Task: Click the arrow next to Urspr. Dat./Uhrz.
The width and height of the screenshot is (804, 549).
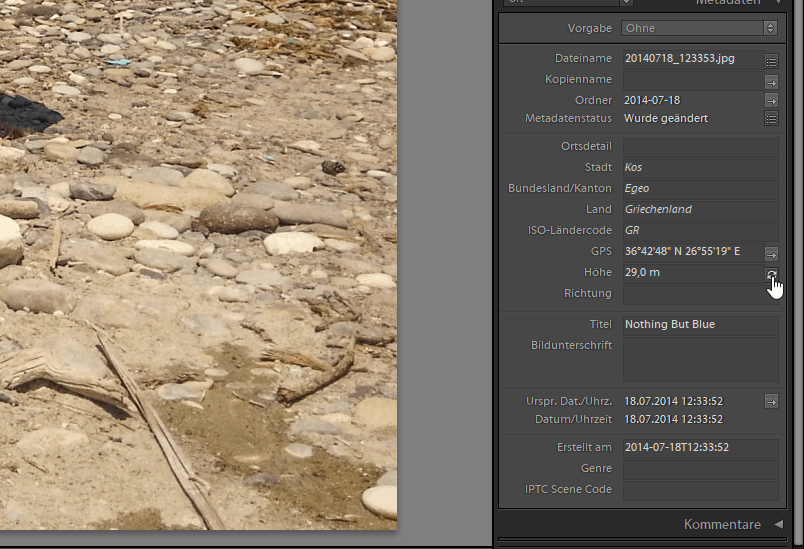Action: tap(771, 401)
